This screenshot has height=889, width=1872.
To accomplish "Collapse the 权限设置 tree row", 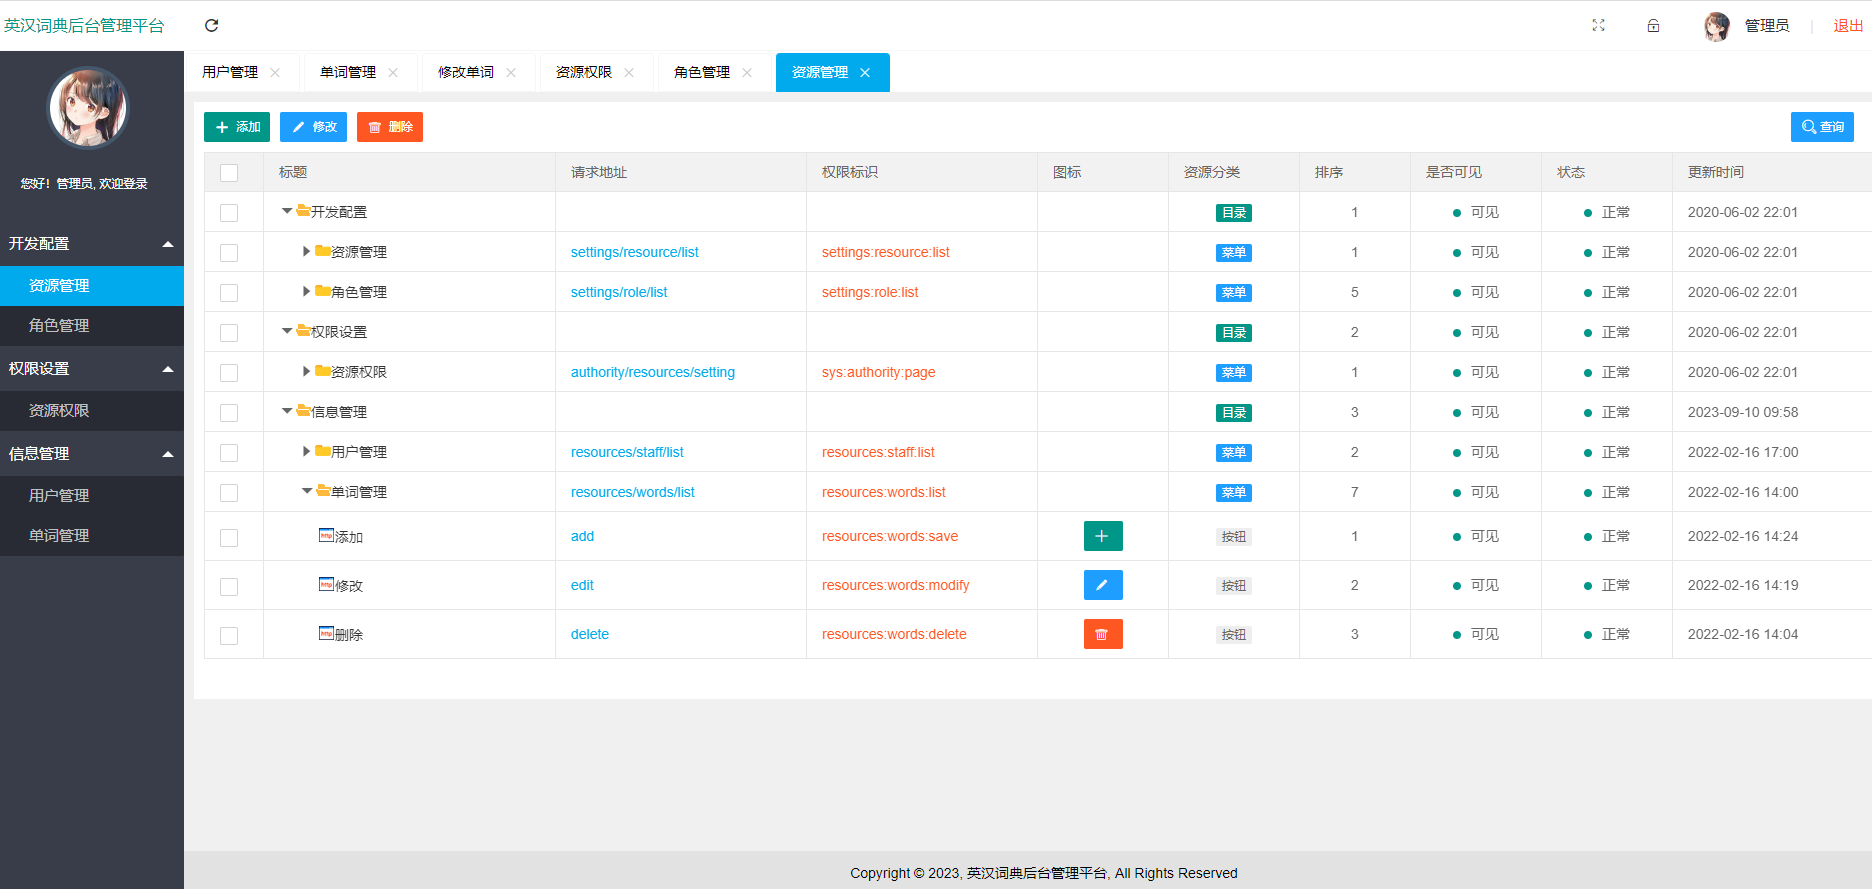I will [x=287, y=331].
